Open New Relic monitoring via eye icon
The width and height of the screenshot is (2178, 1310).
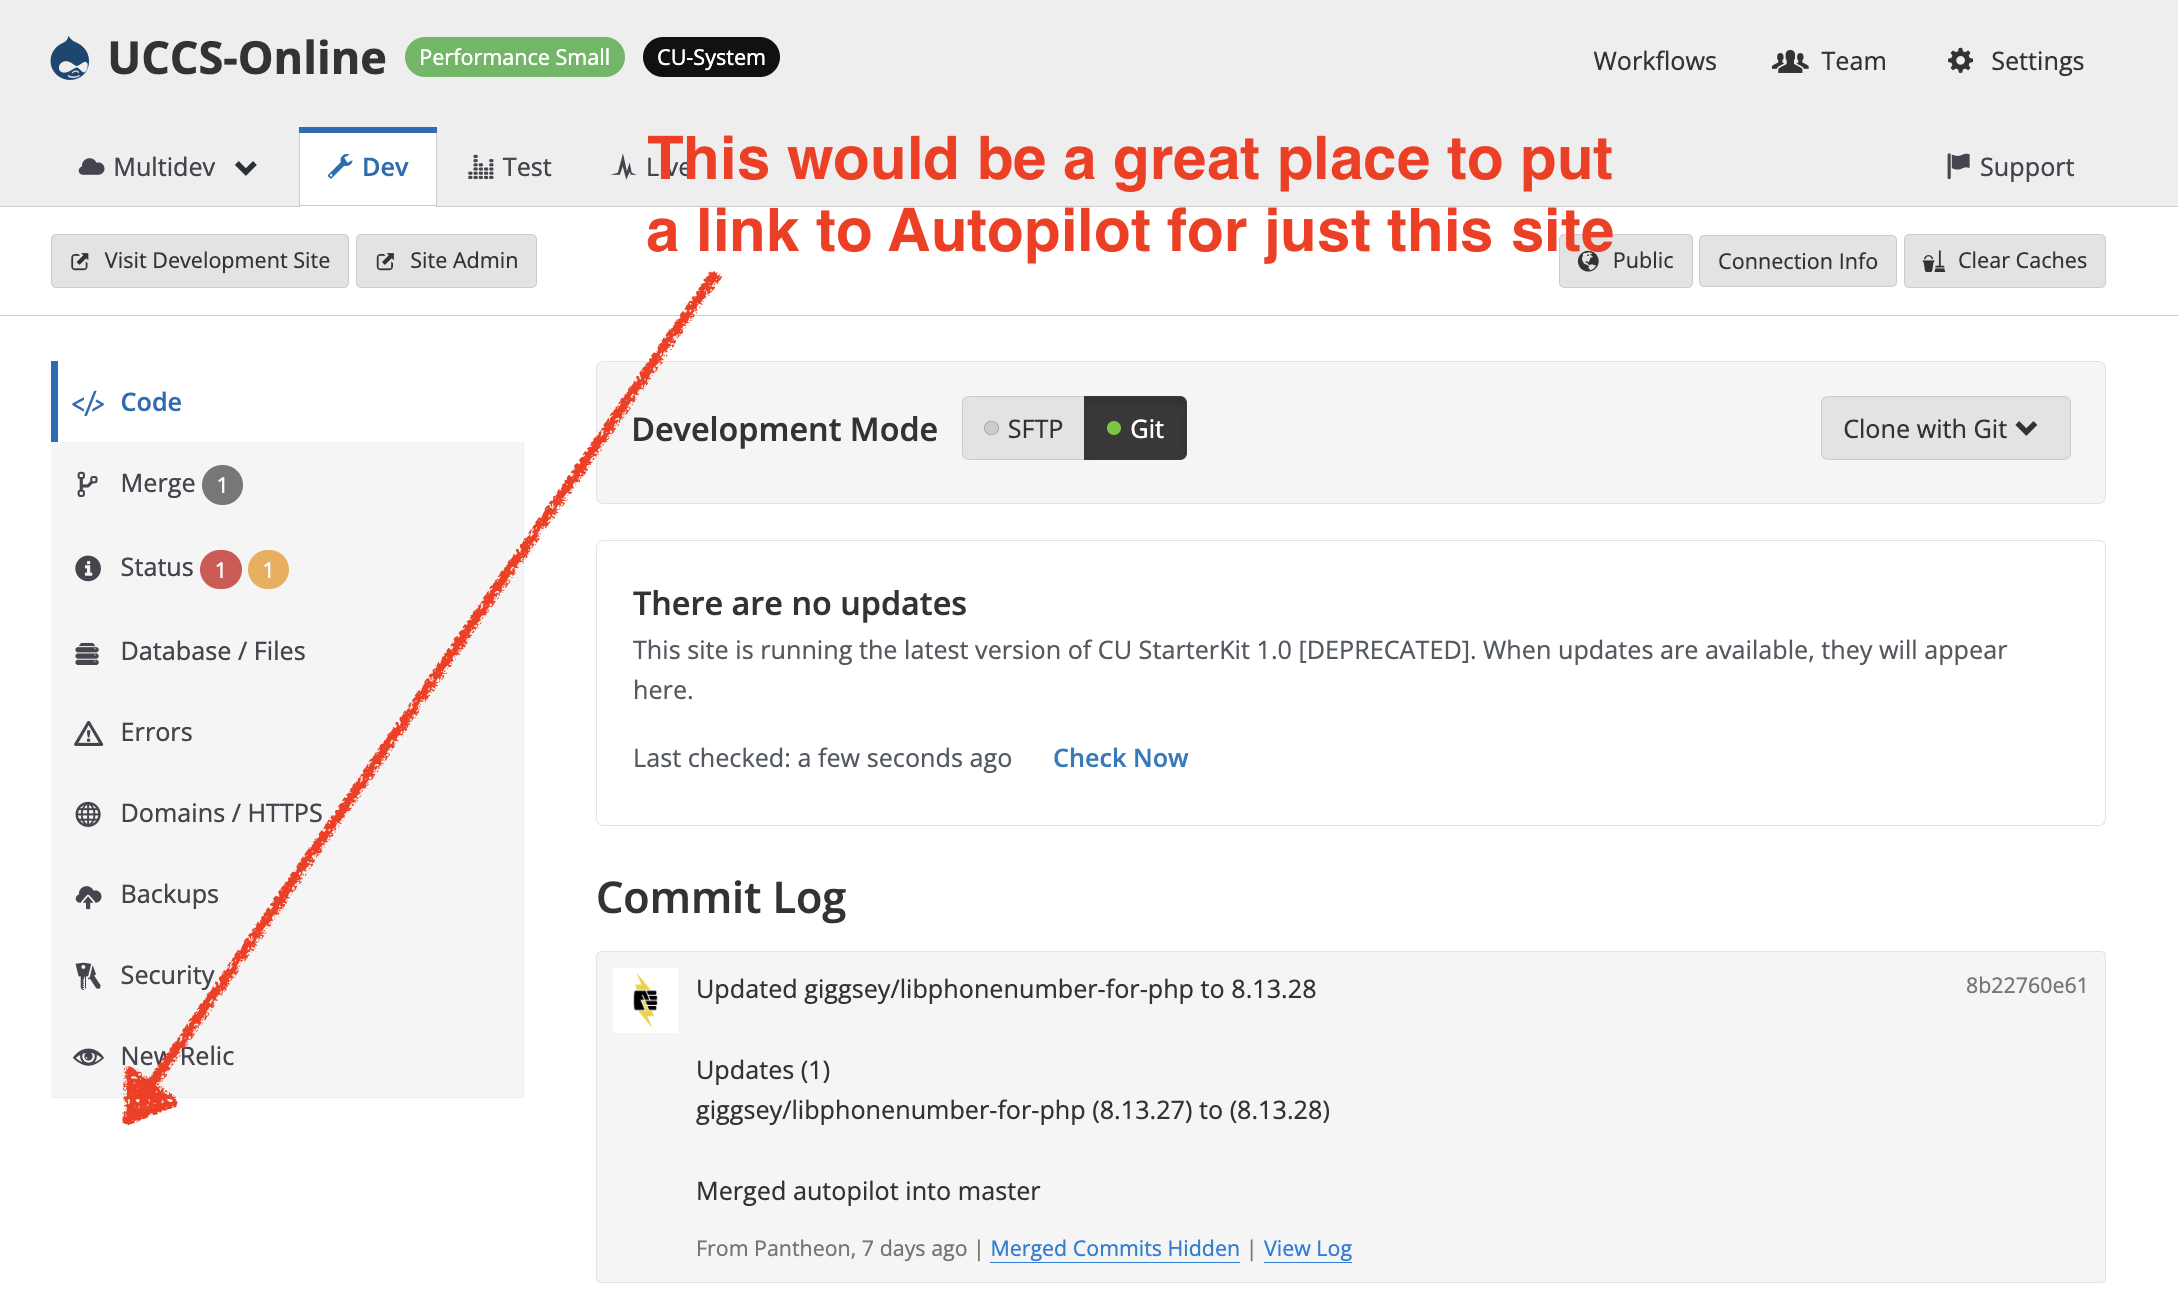tap(88, 1055)
